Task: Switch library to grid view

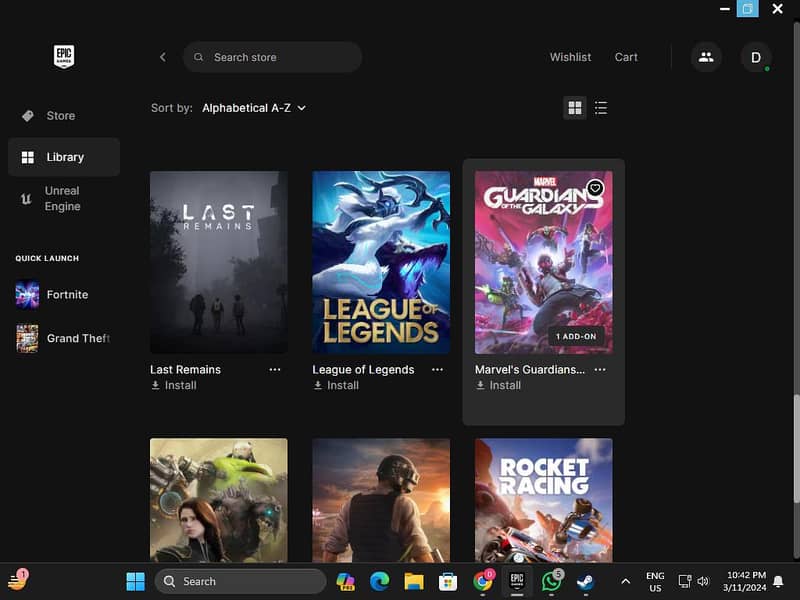Action: pos(575,107)
